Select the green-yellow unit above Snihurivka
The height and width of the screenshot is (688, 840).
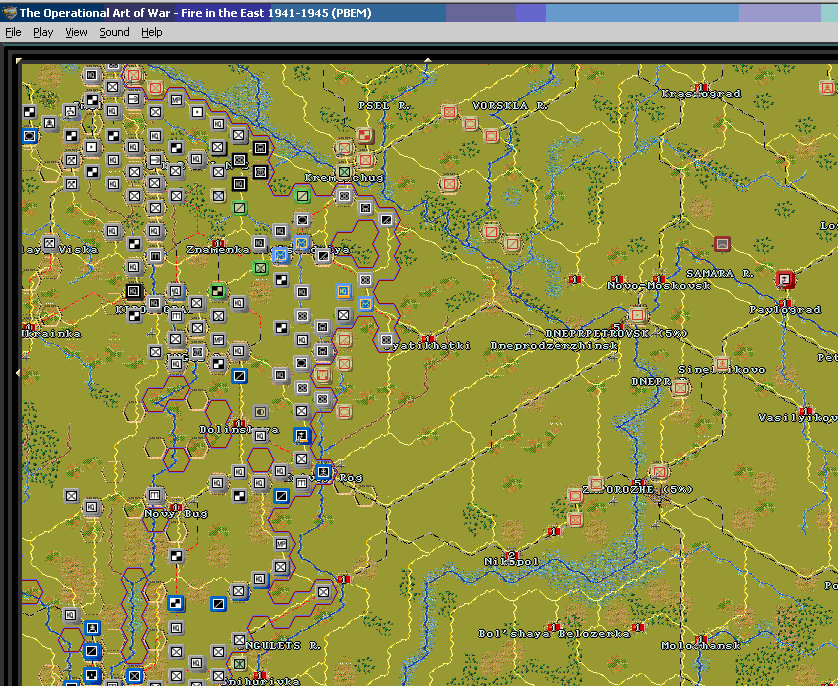pos(239,664)
